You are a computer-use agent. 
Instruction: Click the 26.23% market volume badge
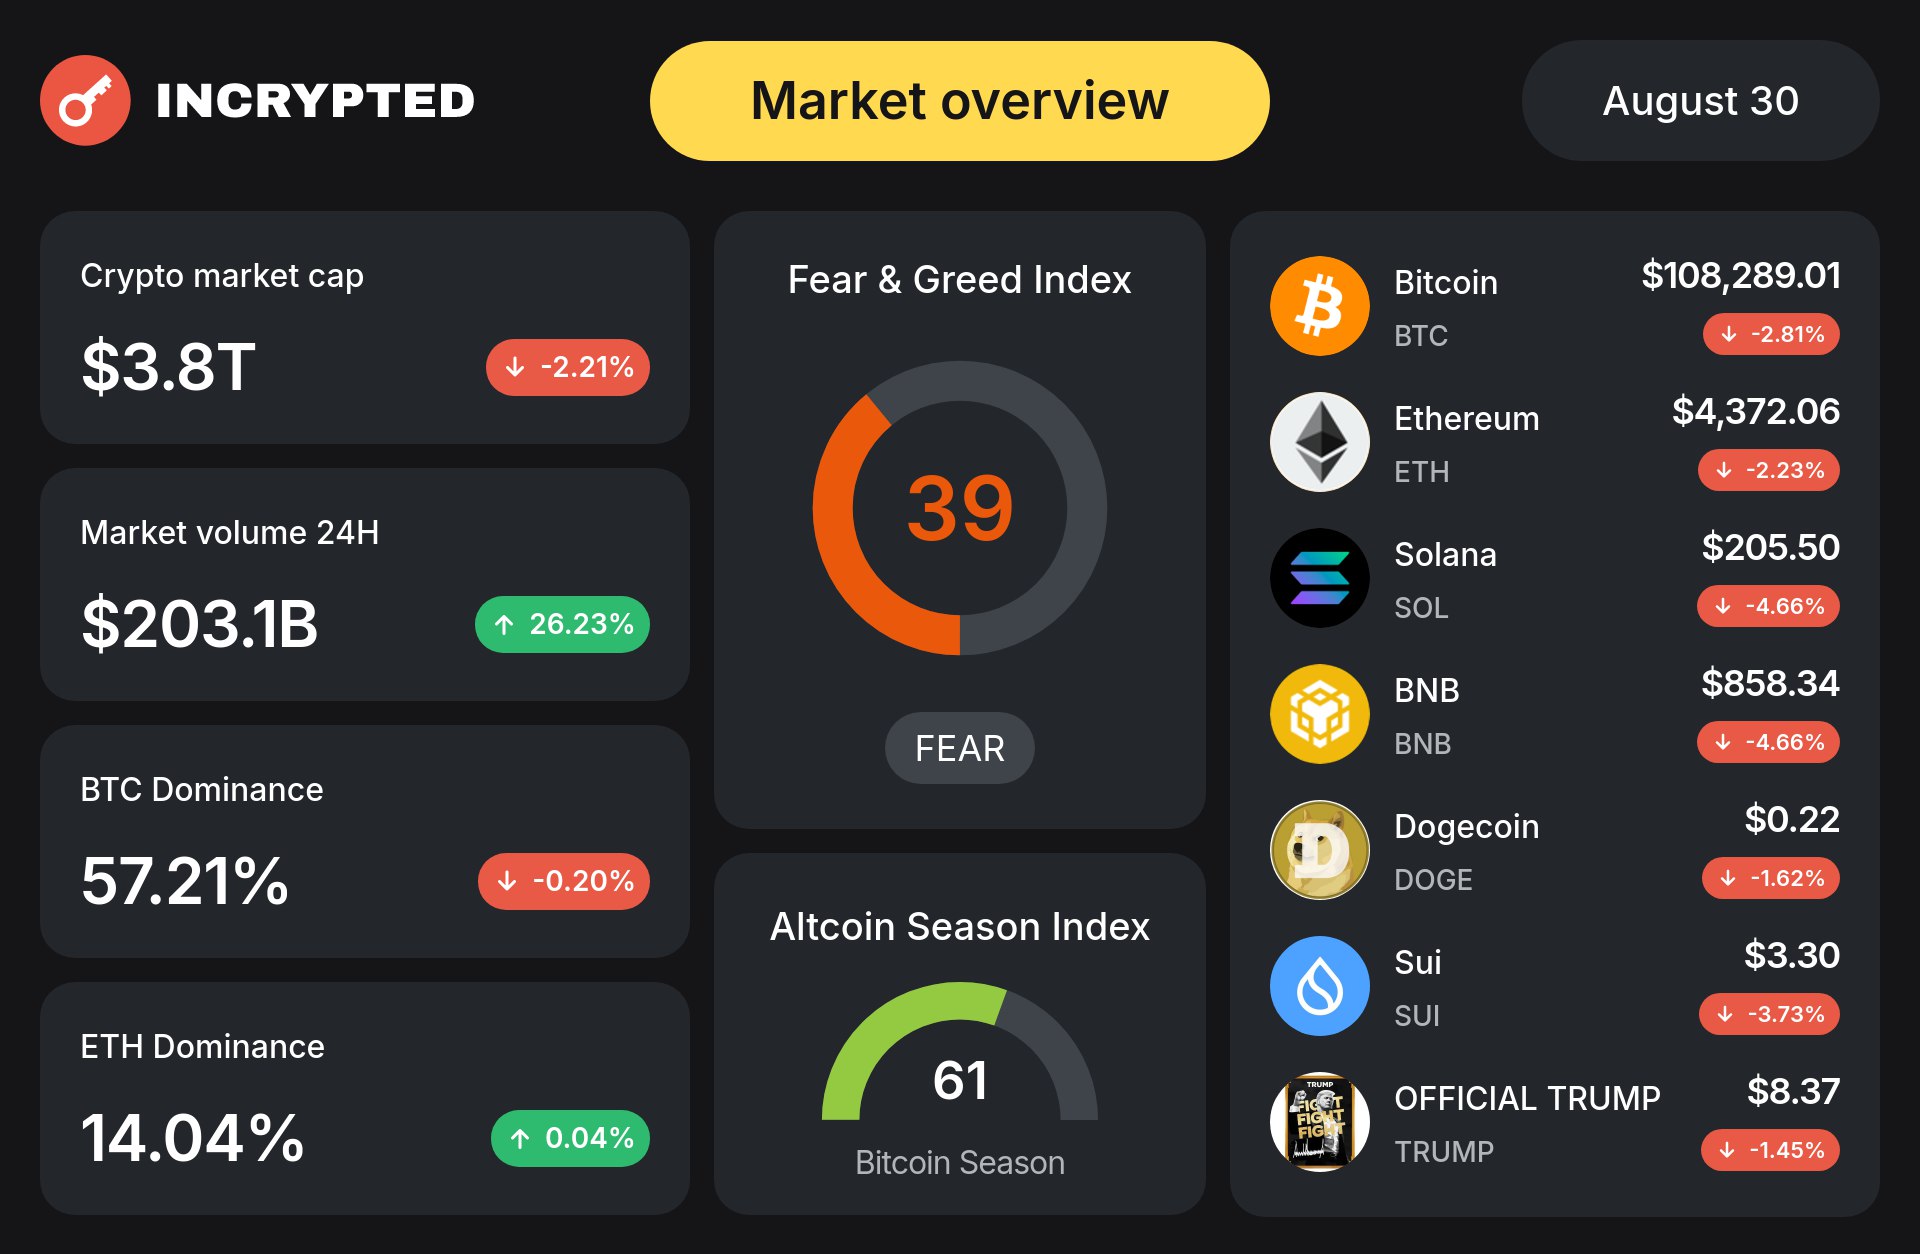pyautogui.click(x=562, y=624)
